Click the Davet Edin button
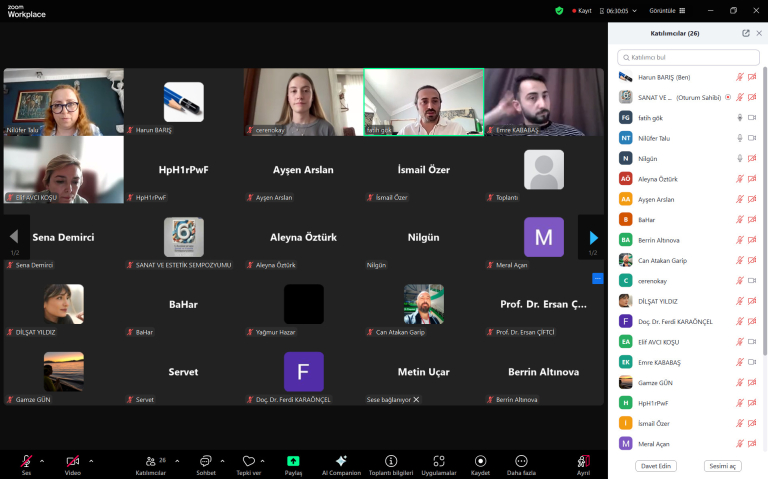Screen dimensions: 768x479 (x=656, y=466)
